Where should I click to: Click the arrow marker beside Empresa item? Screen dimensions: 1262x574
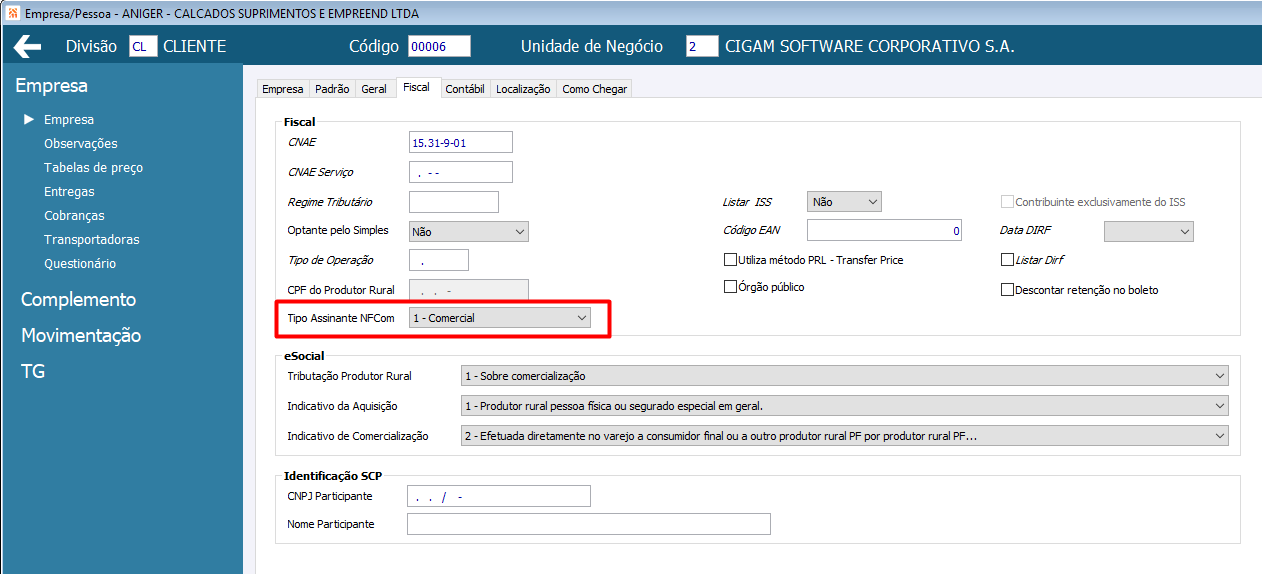coord(29,119)
